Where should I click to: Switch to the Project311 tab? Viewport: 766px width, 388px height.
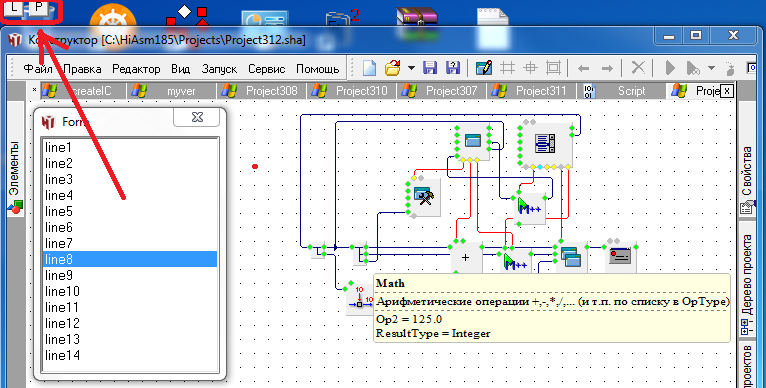tap(533, 91)
